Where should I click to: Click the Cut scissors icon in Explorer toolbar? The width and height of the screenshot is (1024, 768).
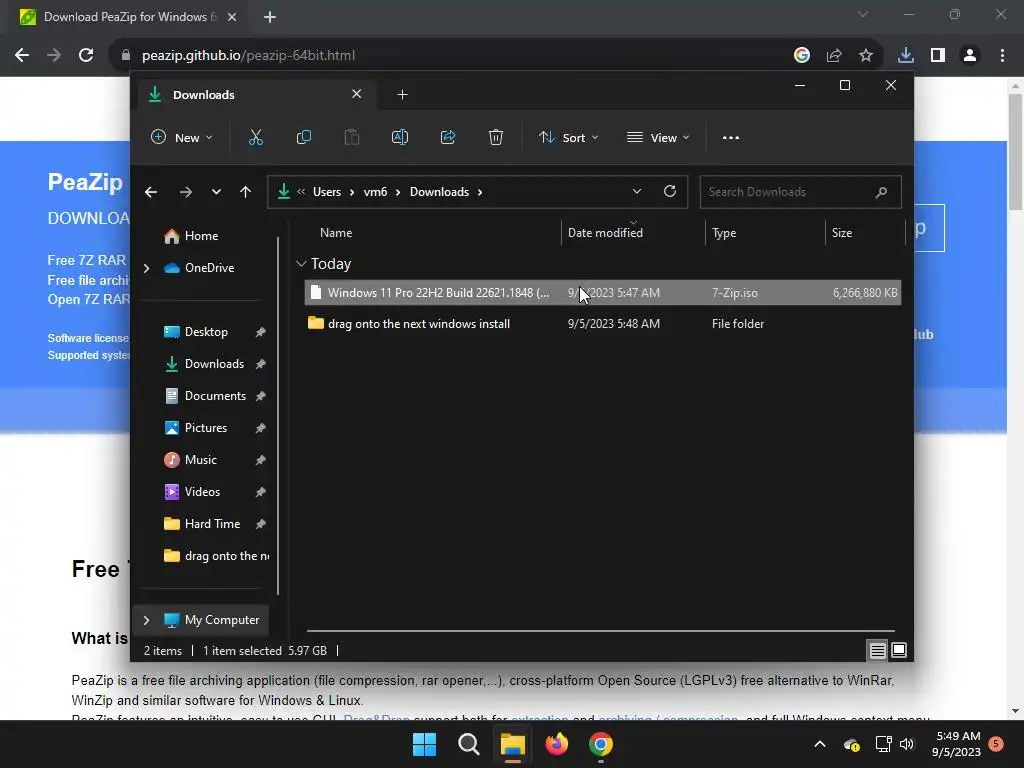[x=255, y=137]
